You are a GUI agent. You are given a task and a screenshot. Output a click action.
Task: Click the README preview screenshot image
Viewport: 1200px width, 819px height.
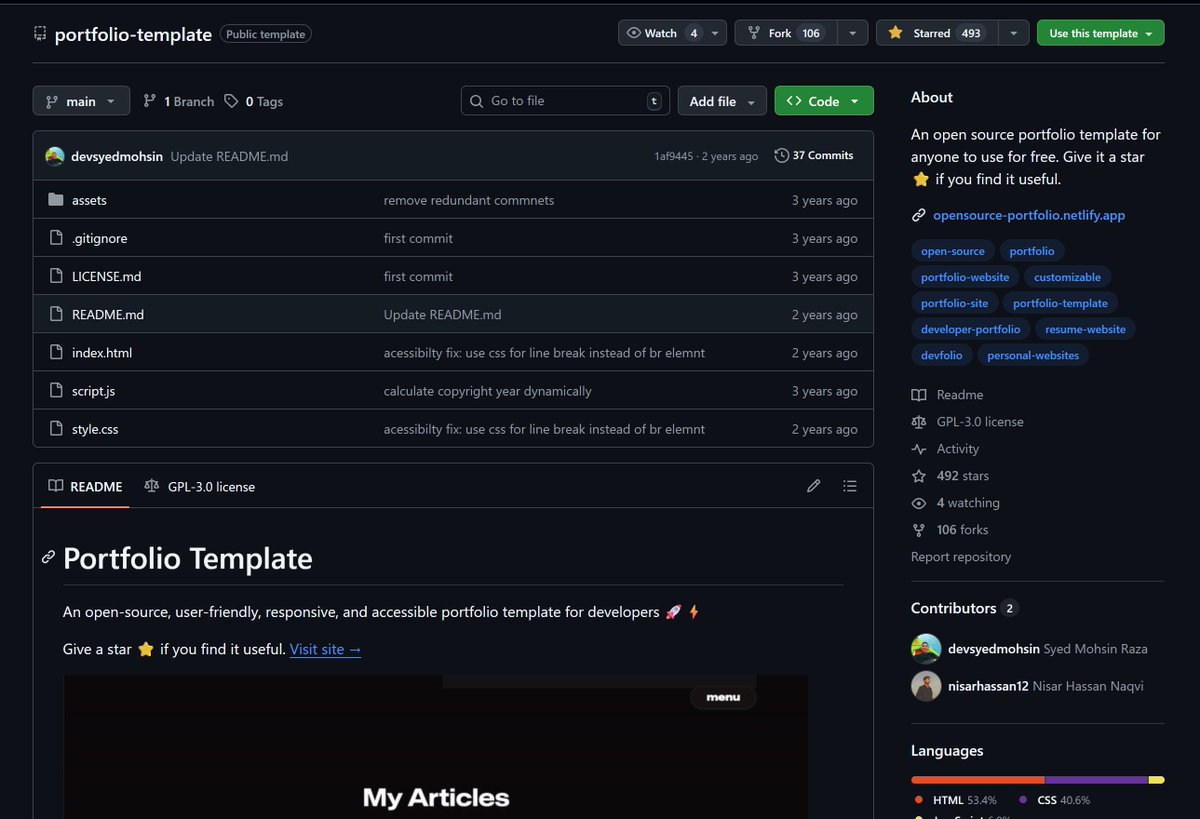pyautogui.click(x=435, y=747)
